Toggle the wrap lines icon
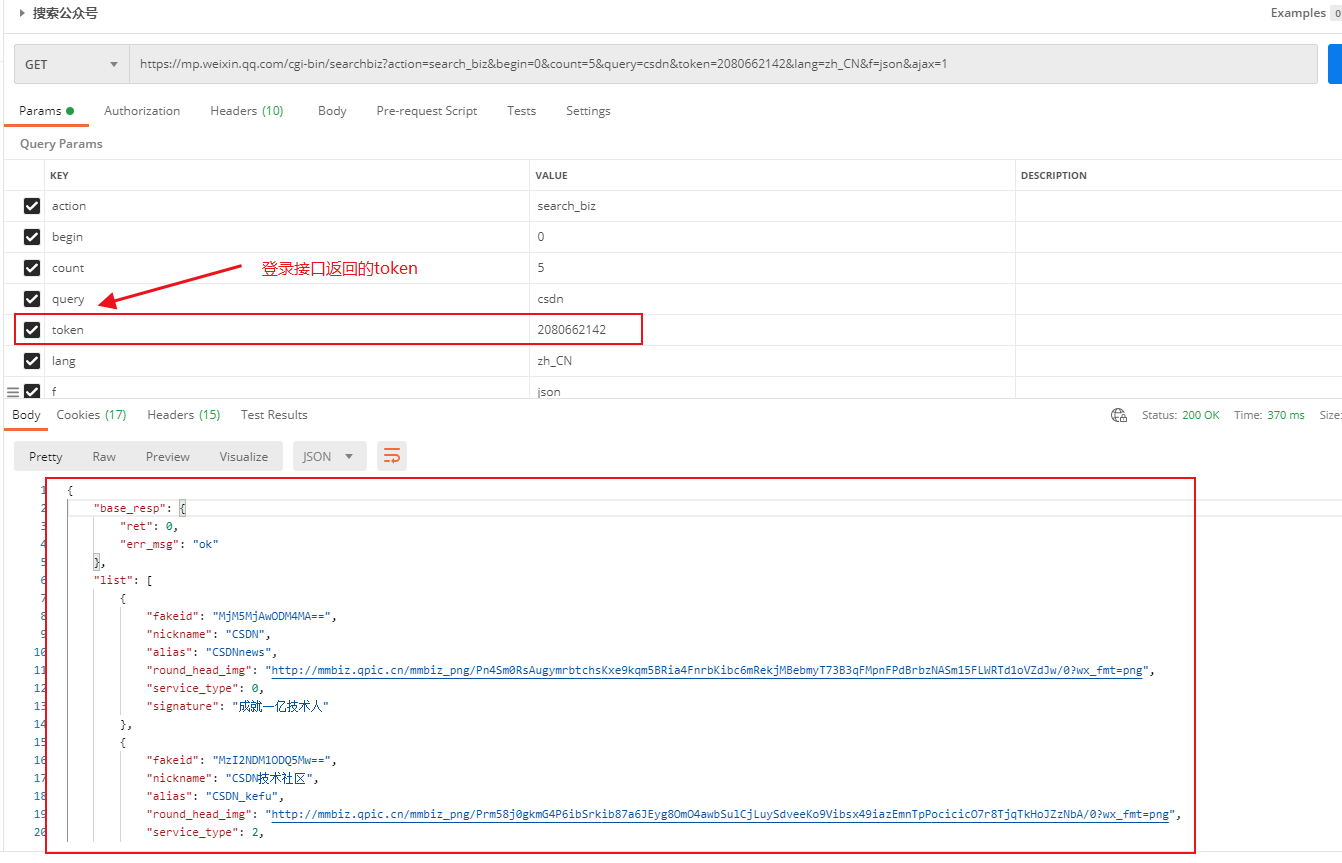 point(392,457)
